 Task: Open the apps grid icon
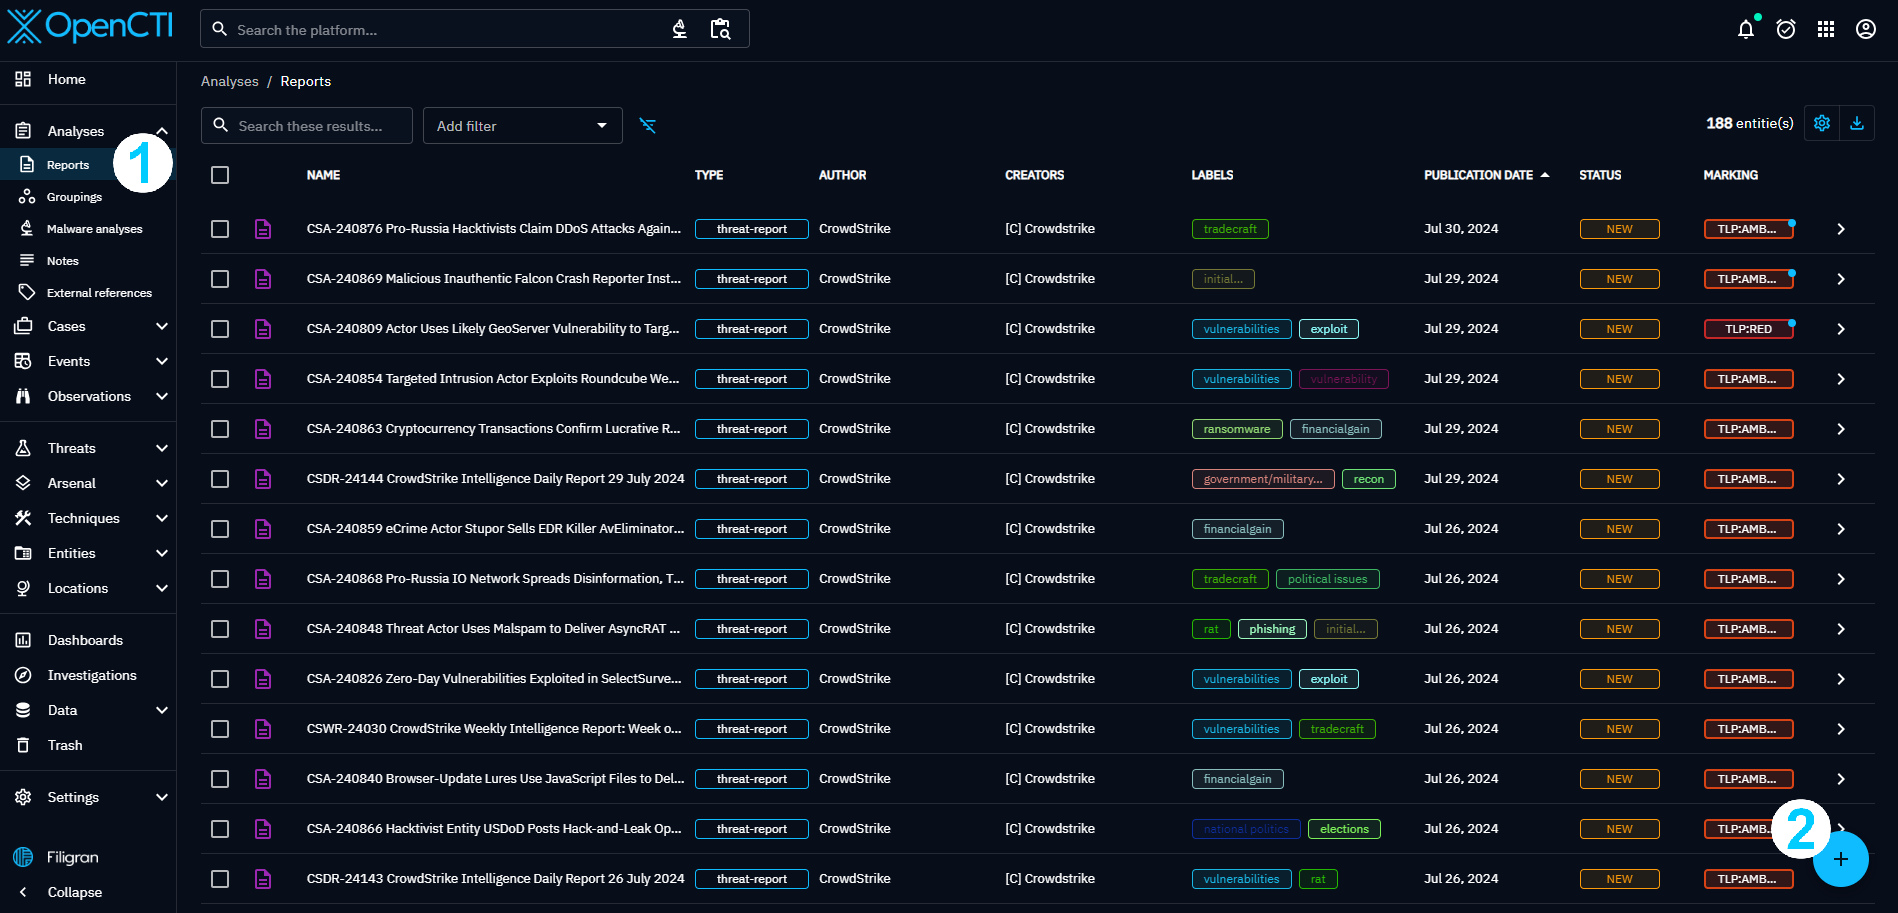coord(1825,29)
